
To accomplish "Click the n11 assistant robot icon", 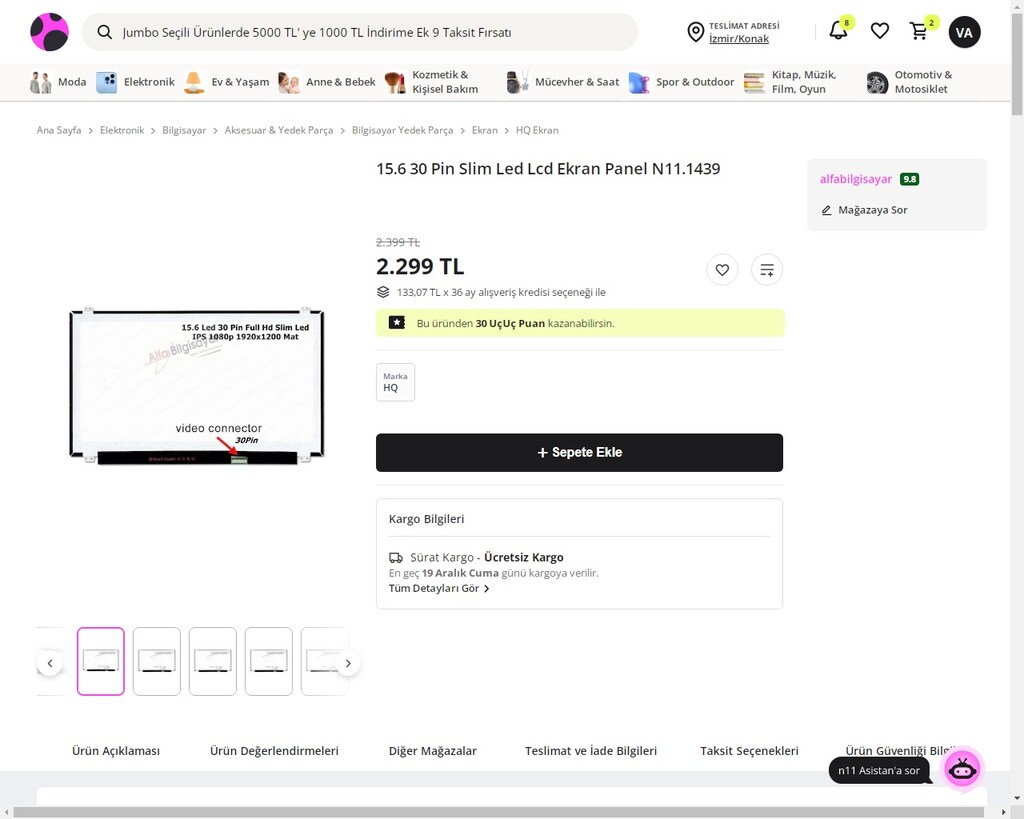I will [963, 769].
